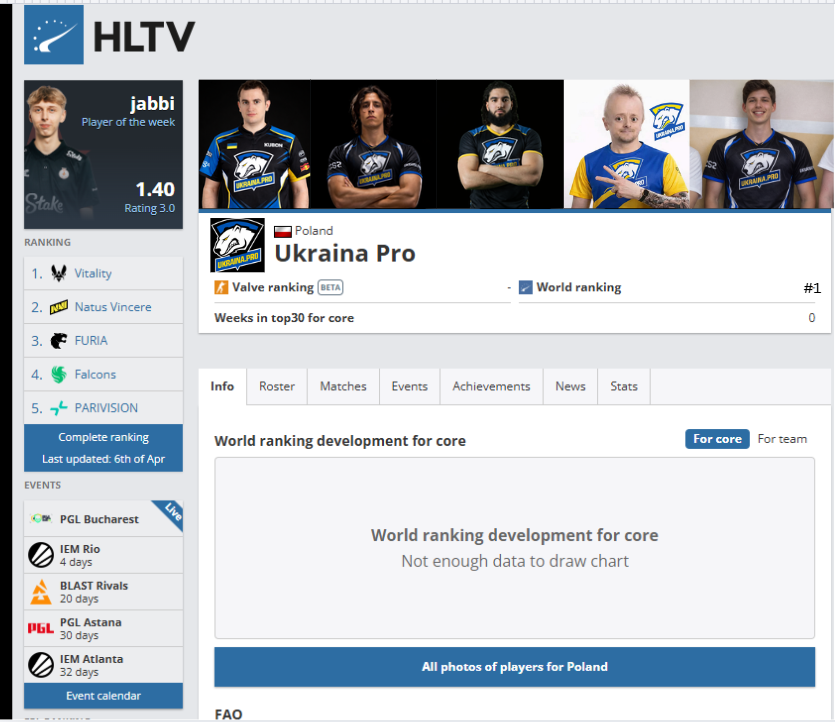The height and width of the screenshot is (722, 835).
Task: Click the Natus Vincere logo icon
Action: click(x=59, y=307)
